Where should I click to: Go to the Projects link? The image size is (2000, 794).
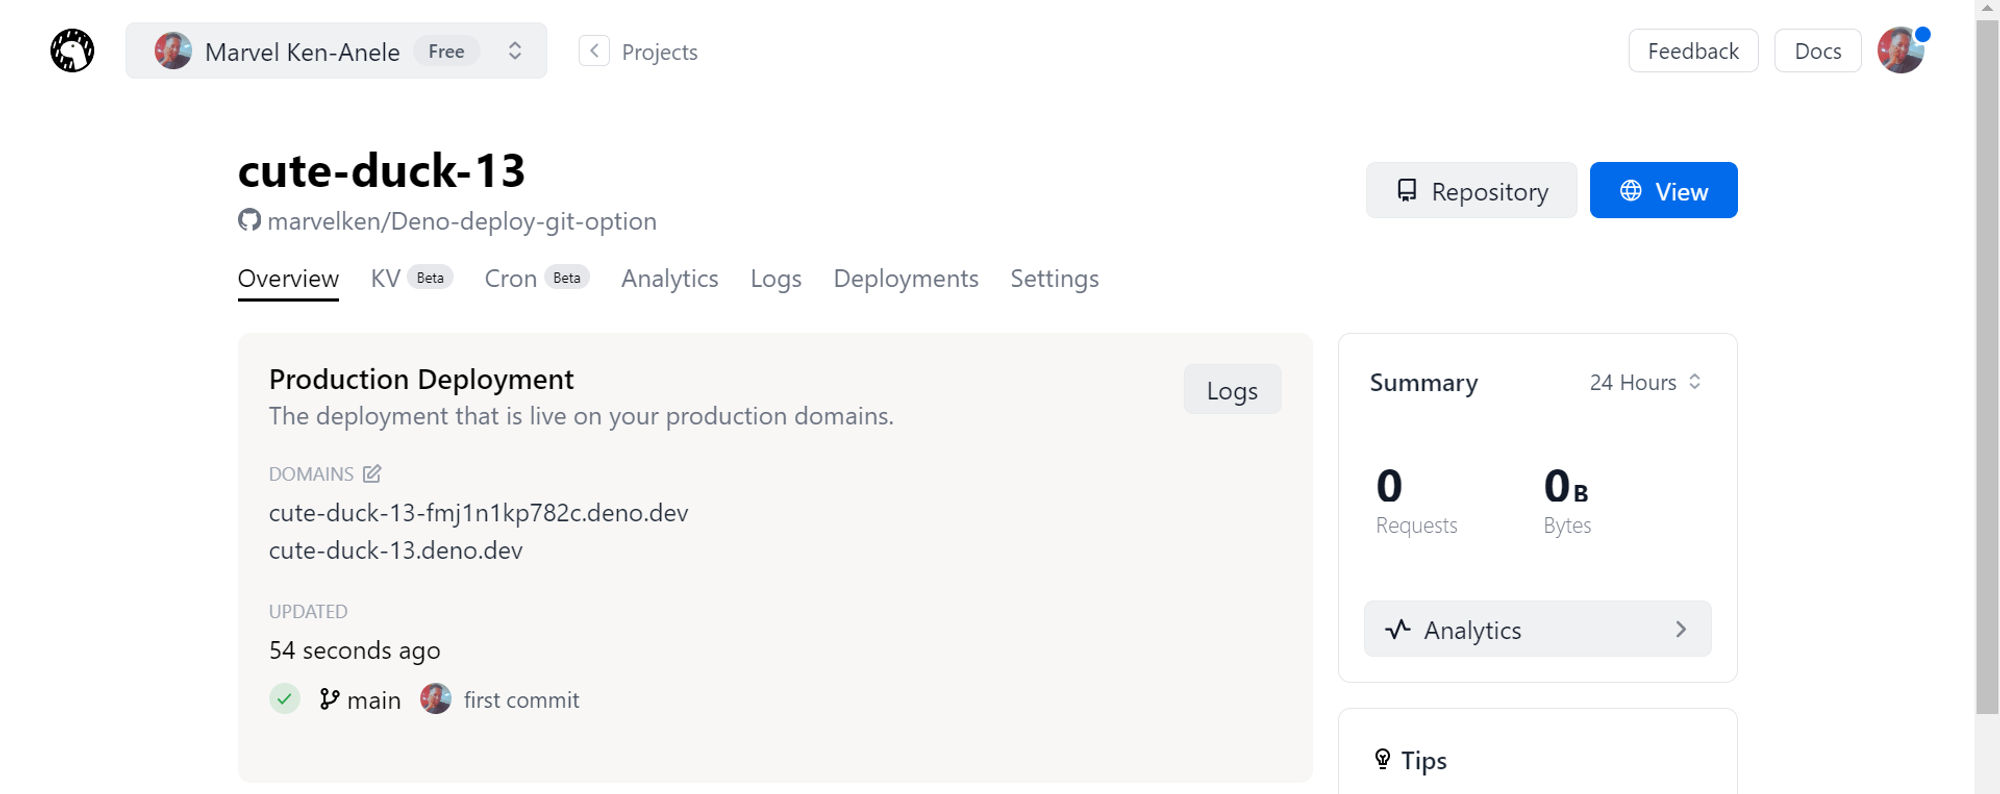(x=659, y=52)
